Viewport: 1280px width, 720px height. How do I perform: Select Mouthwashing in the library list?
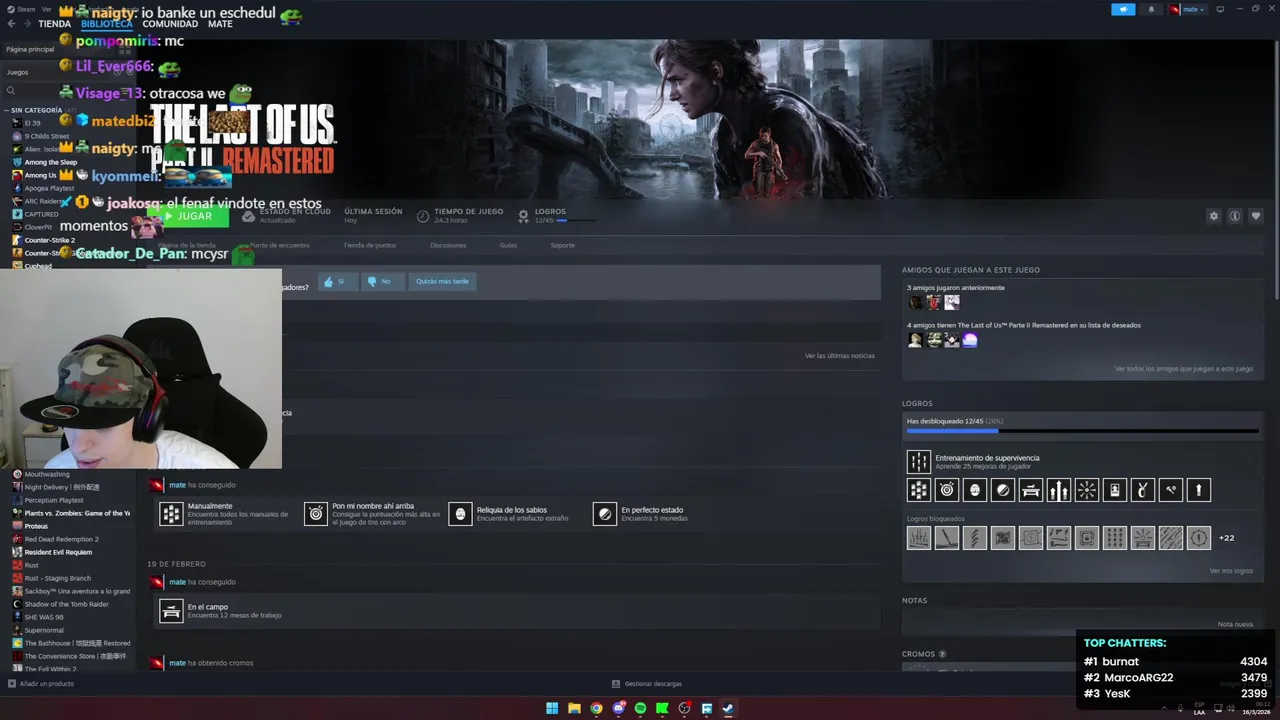pyautogui.click(x=46, y=474)
